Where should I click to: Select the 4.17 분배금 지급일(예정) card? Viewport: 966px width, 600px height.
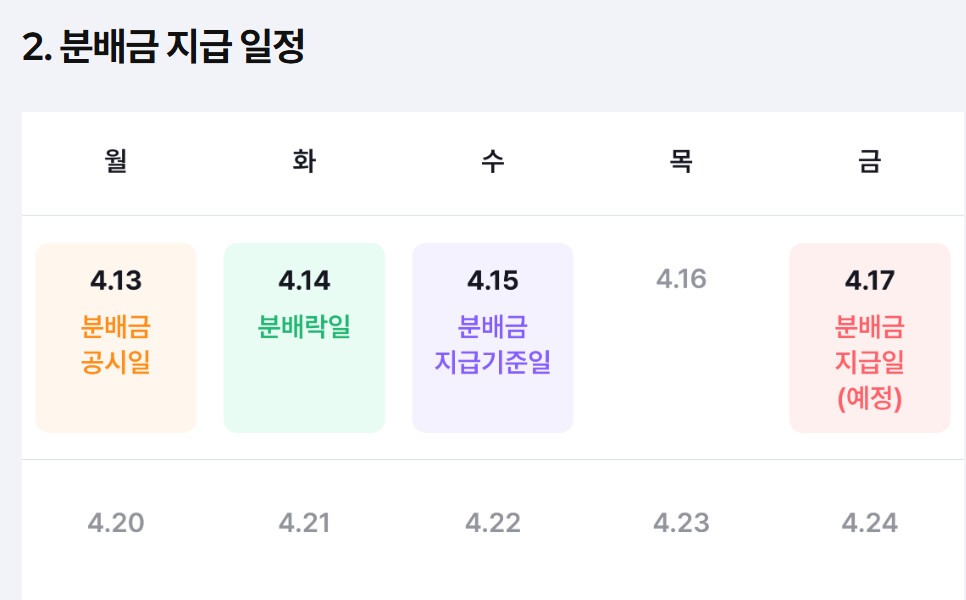coord(869,338)
